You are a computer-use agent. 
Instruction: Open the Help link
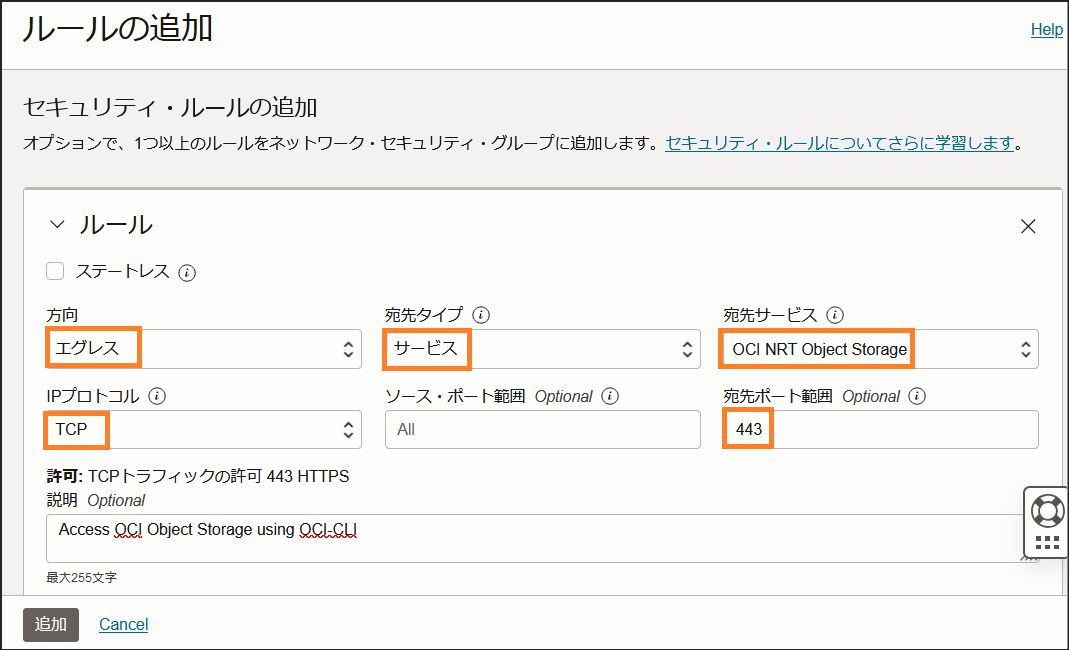click(1047, 29)
